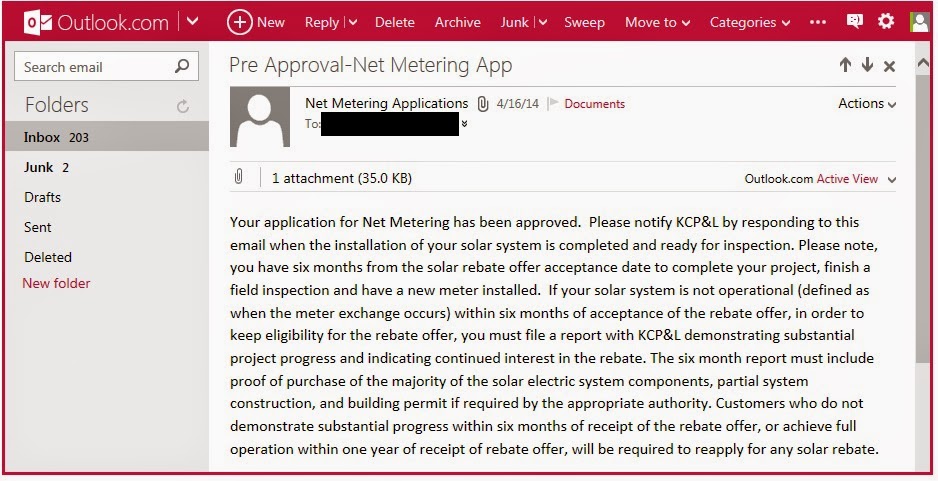Click the New message plus icon
938x481 pixels.
click(x=239, y=23)
